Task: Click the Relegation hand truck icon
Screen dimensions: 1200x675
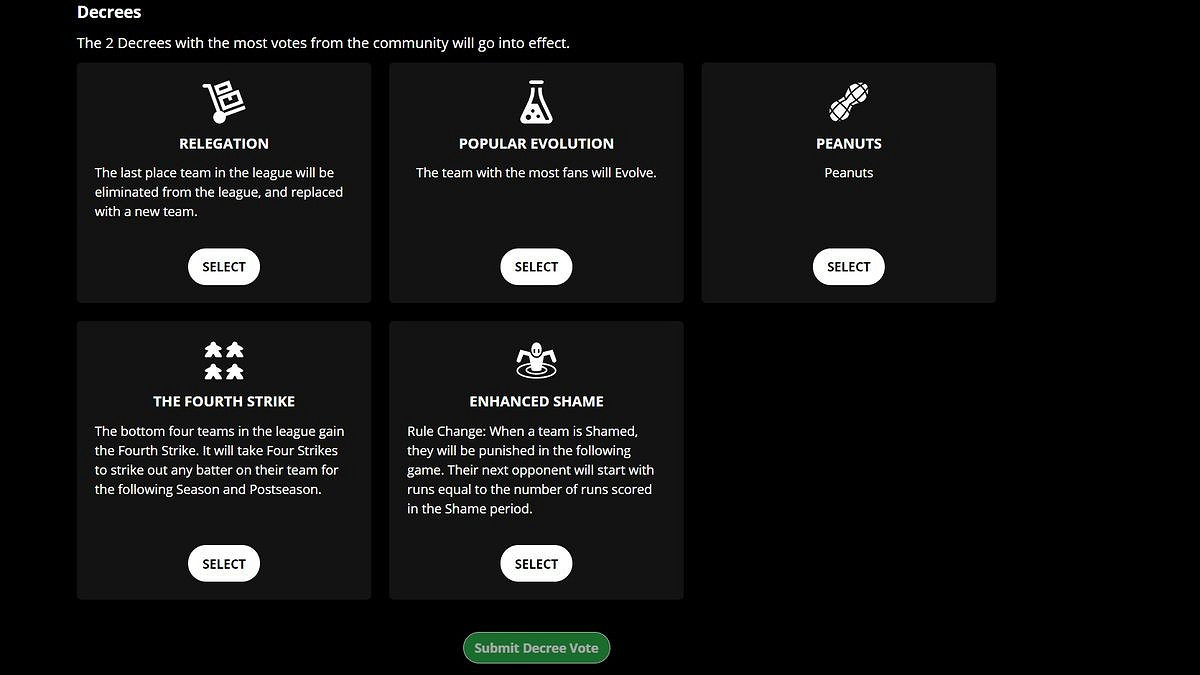Action: (x=224, y=102)
